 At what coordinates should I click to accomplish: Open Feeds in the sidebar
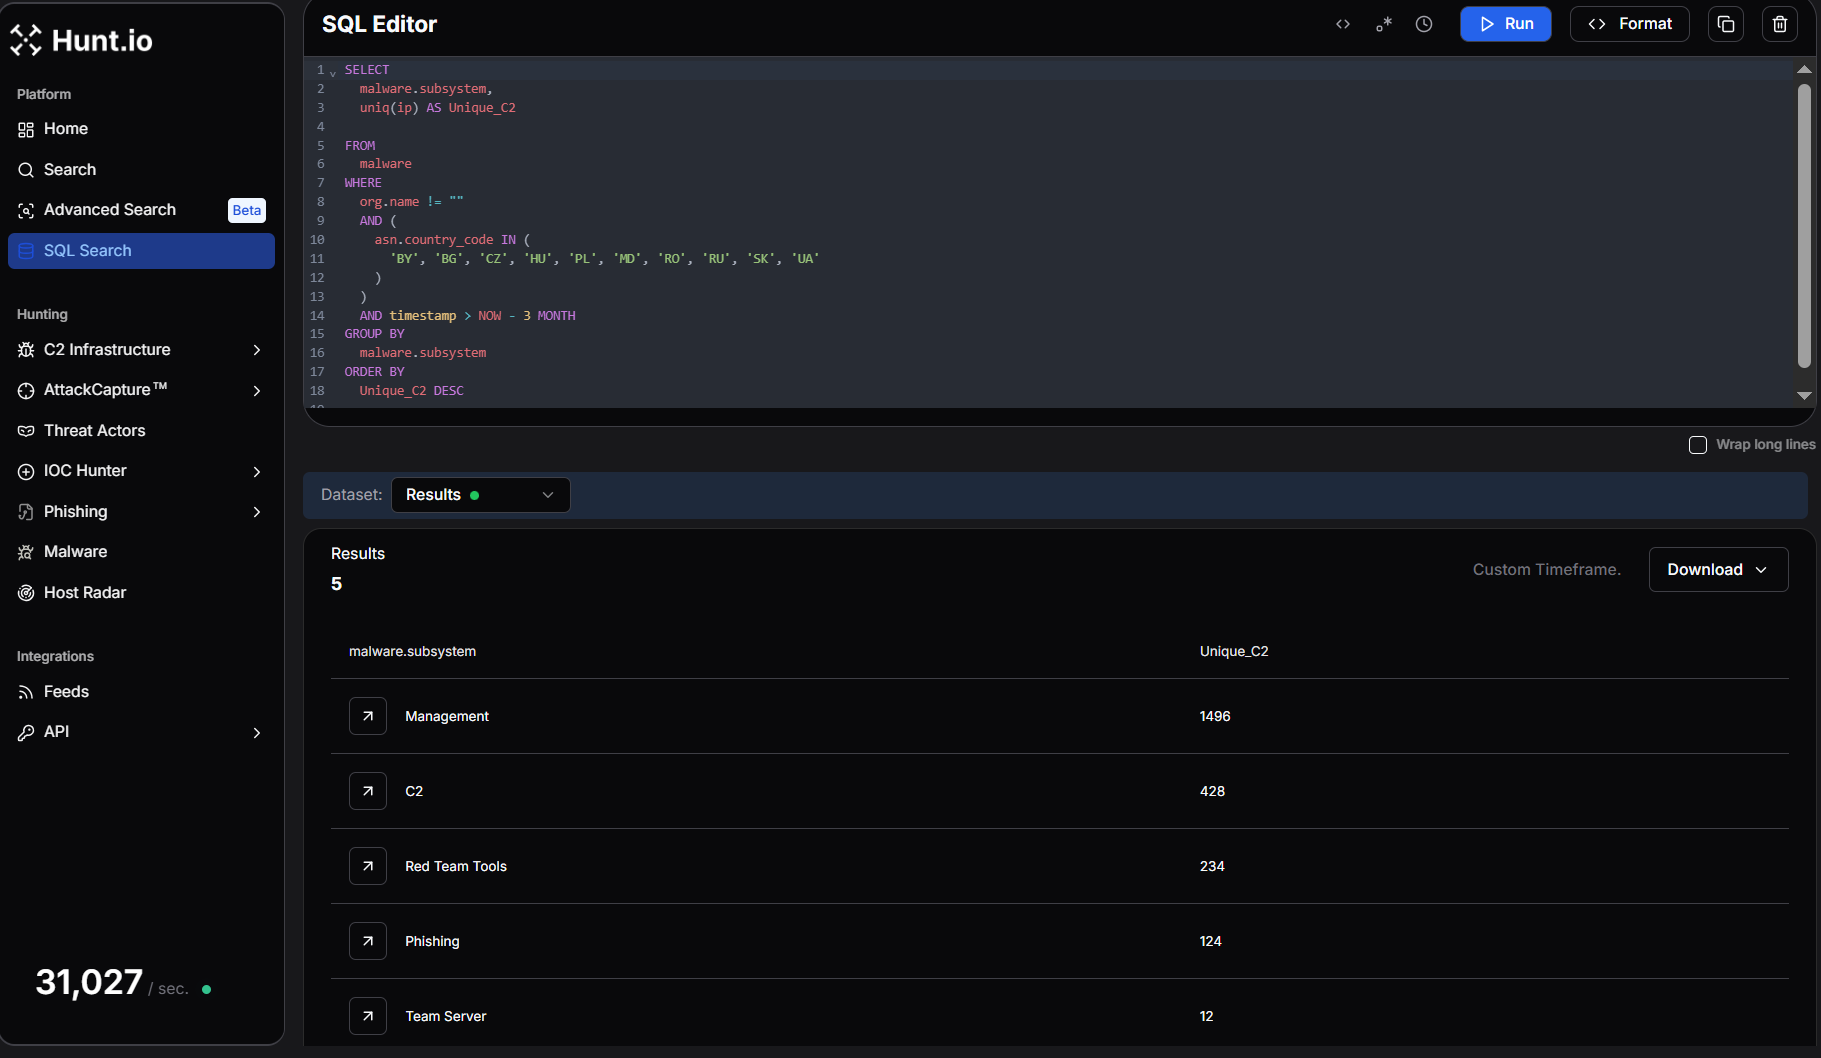point(141,692)
